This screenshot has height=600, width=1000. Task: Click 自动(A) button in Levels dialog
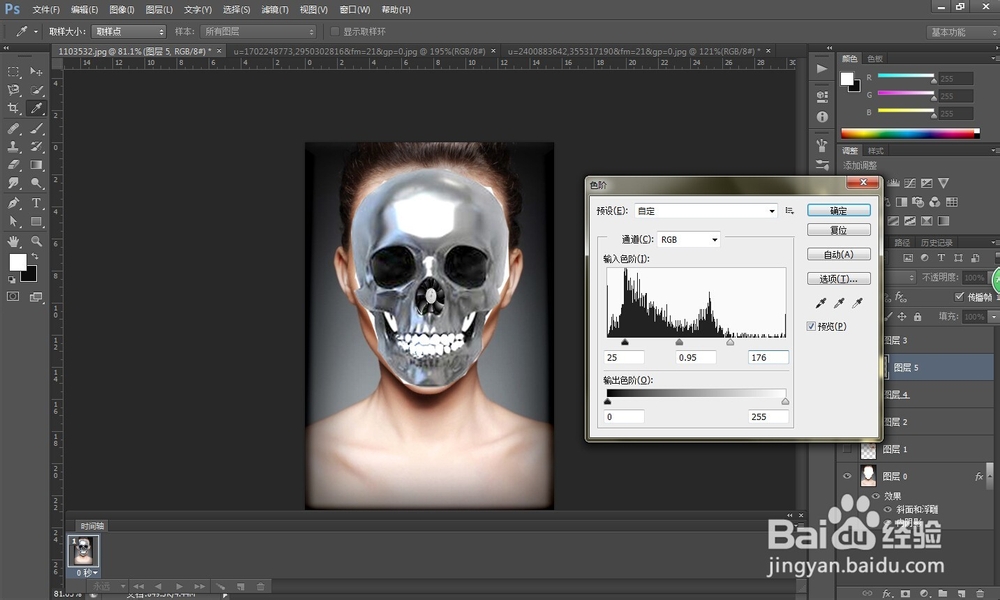(839, 254)
